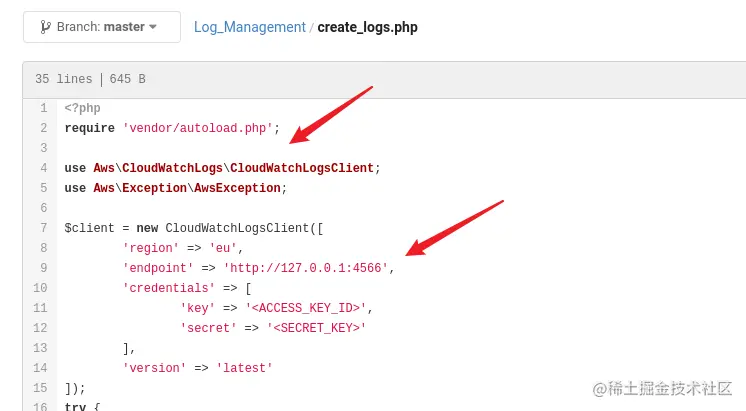Image resolution: width=746 pixels, height=411 pixels.
Task: Click line number 3
Action: coord(44,148)
